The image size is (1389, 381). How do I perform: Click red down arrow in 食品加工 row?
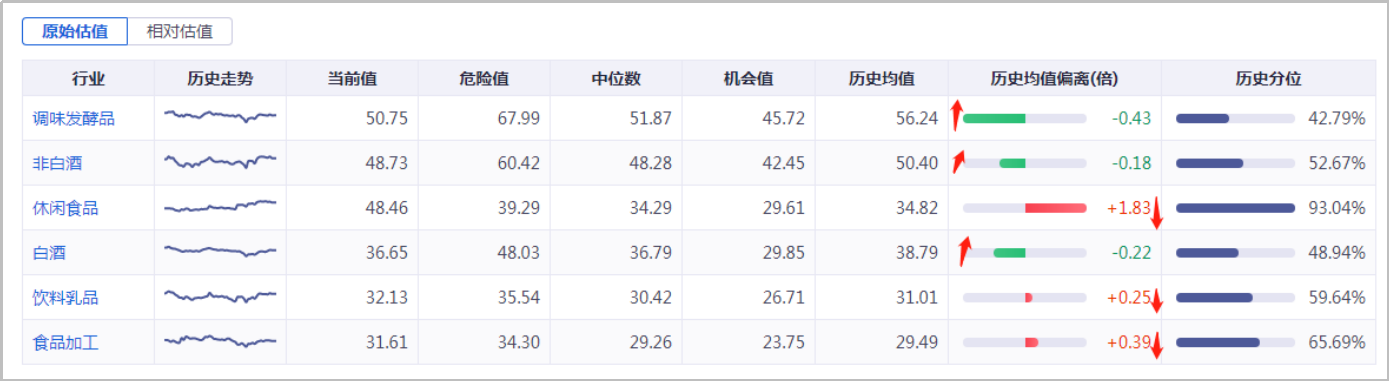1157,344
